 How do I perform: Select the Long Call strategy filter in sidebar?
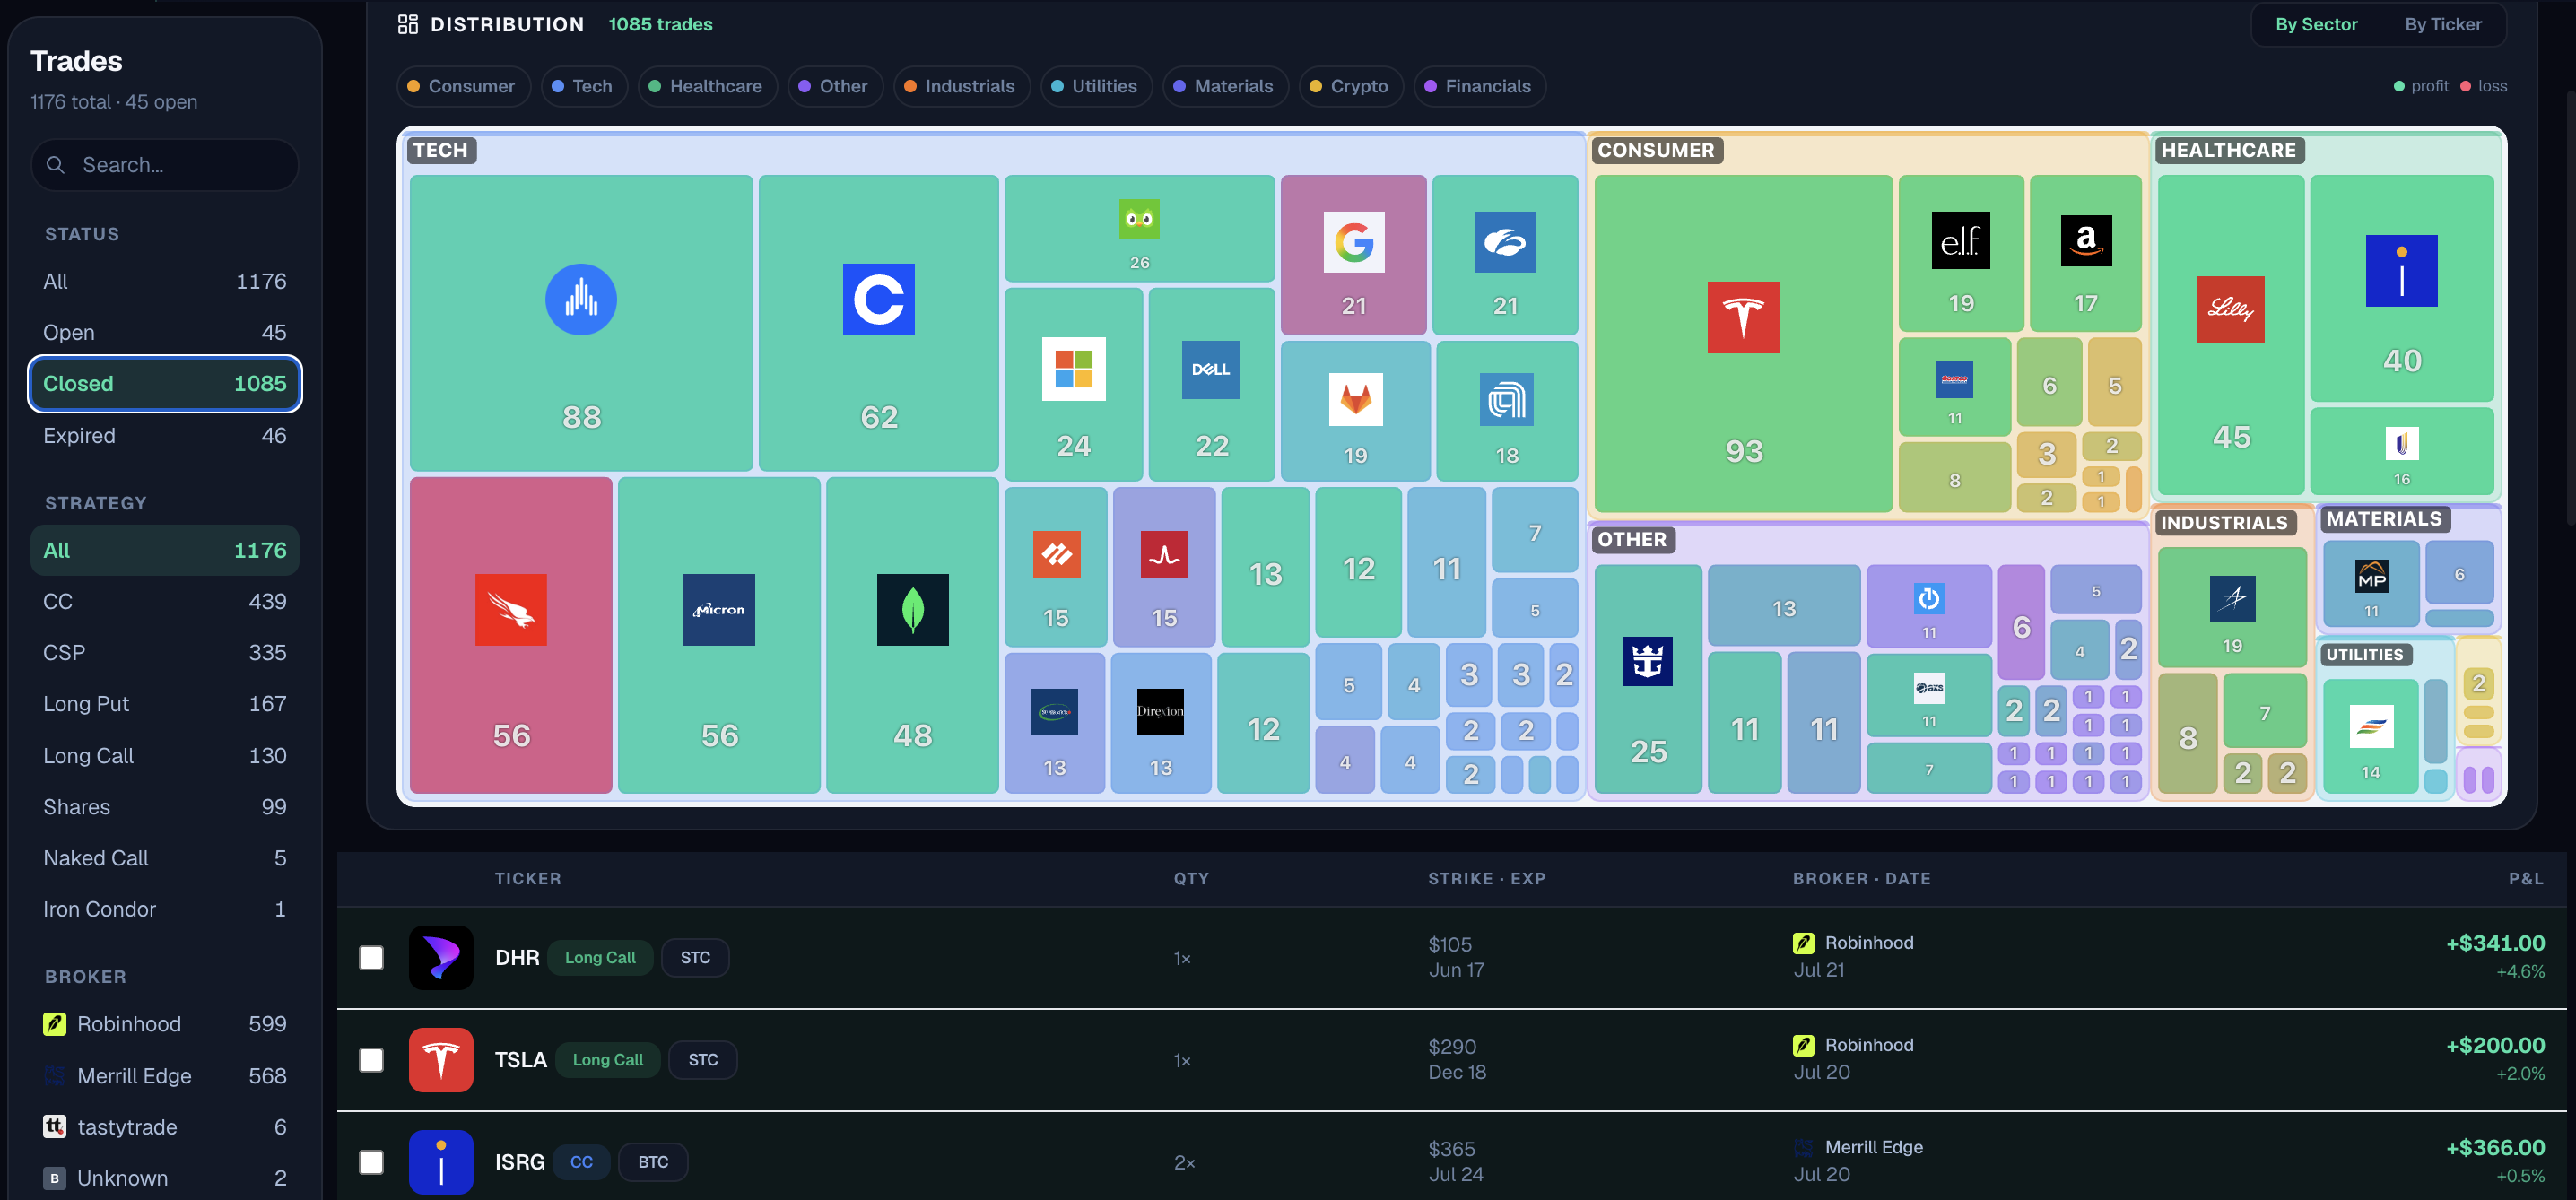coord(165,756)
